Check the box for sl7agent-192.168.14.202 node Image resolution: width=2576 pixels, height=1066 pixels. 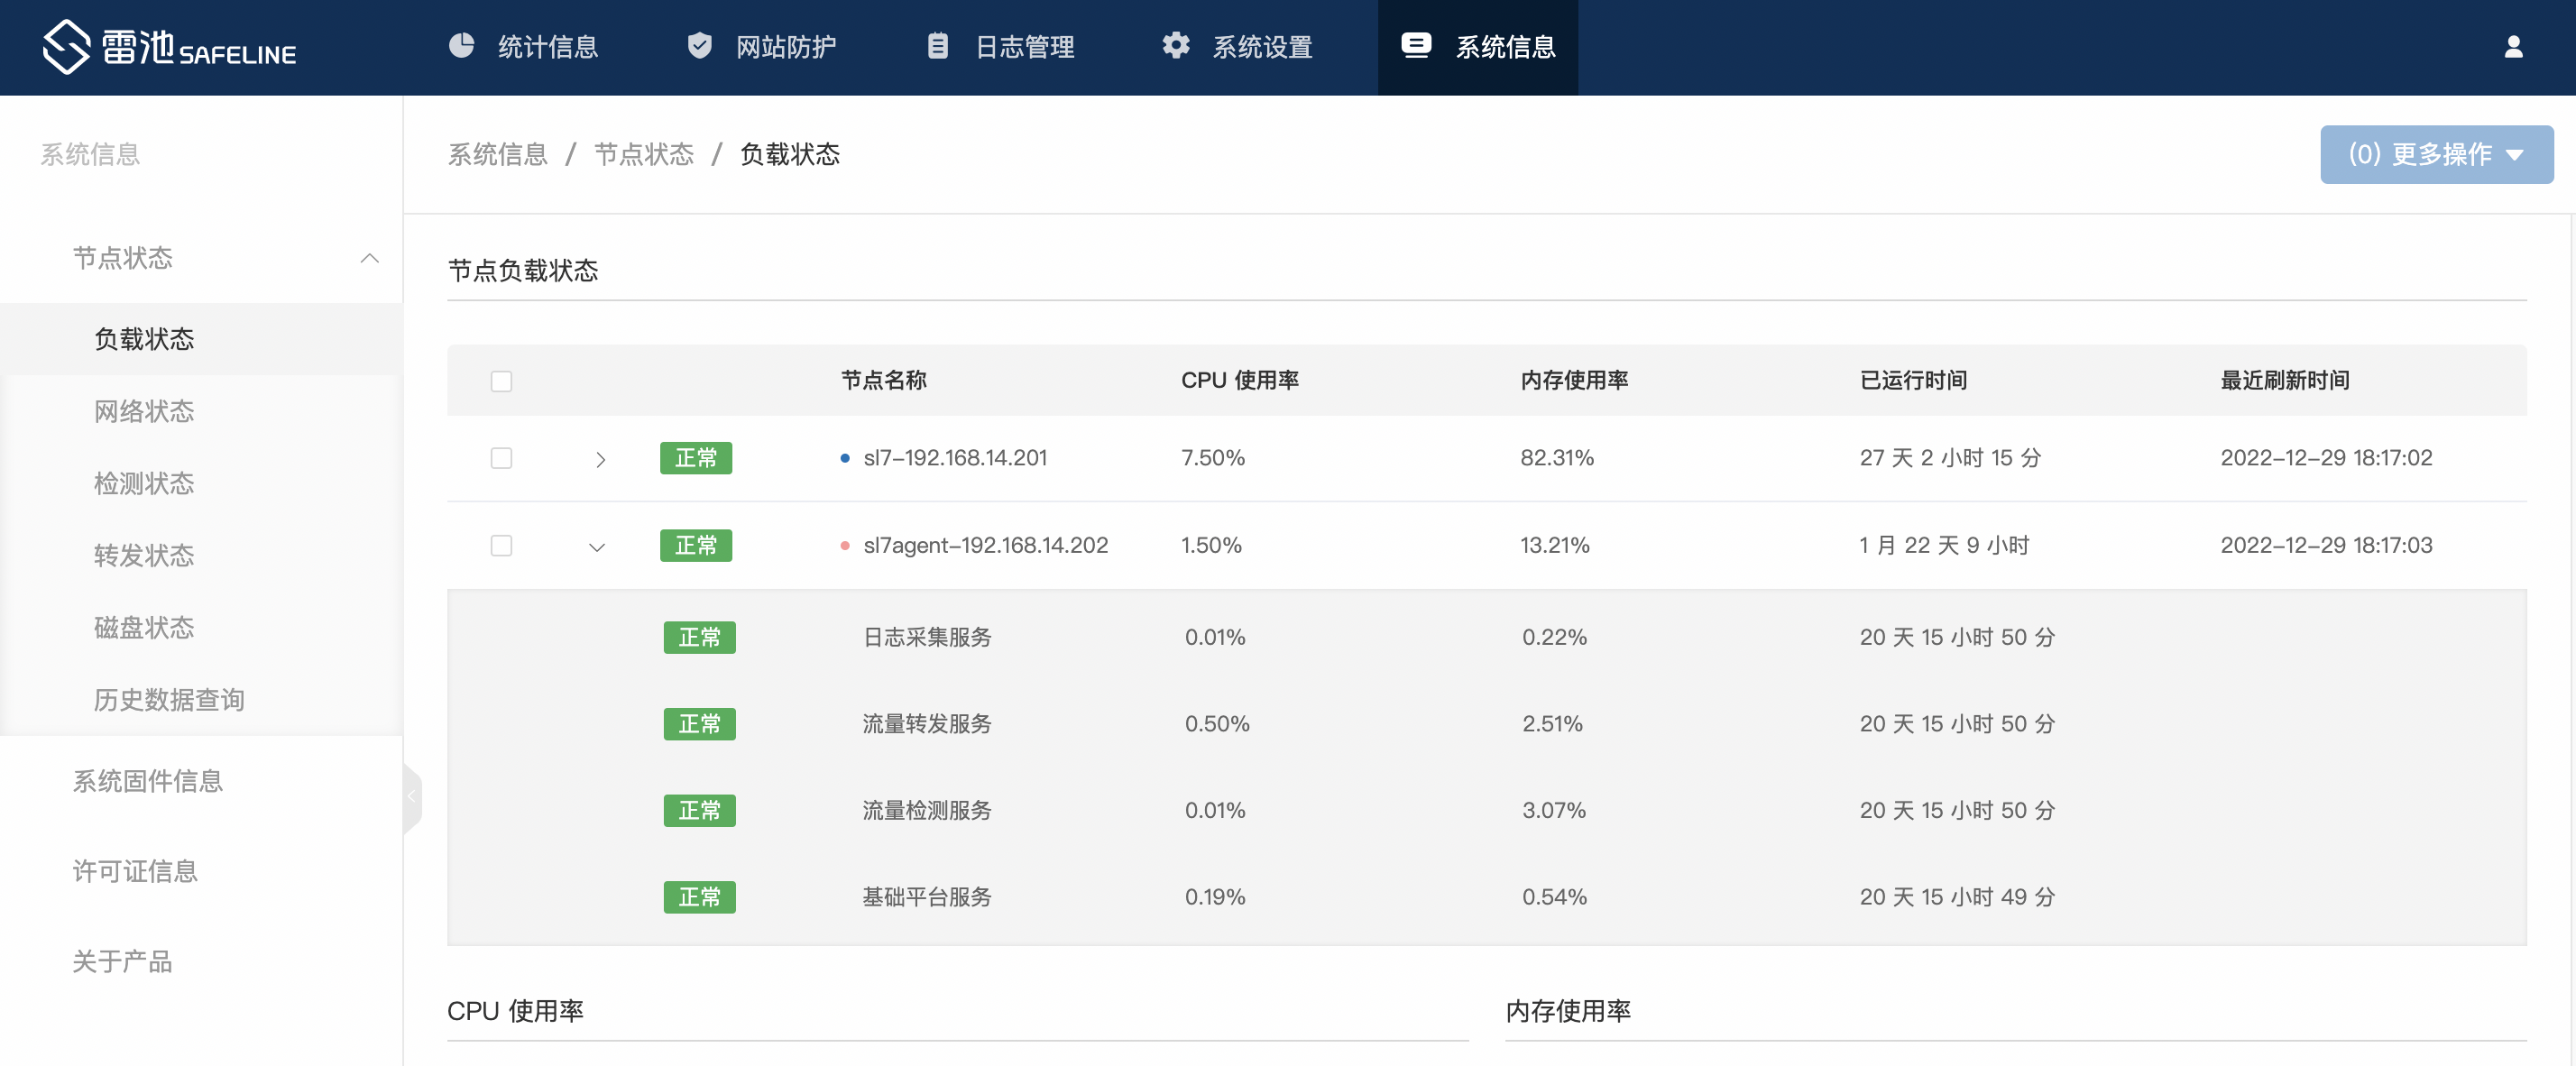click(x=501, y=545)
